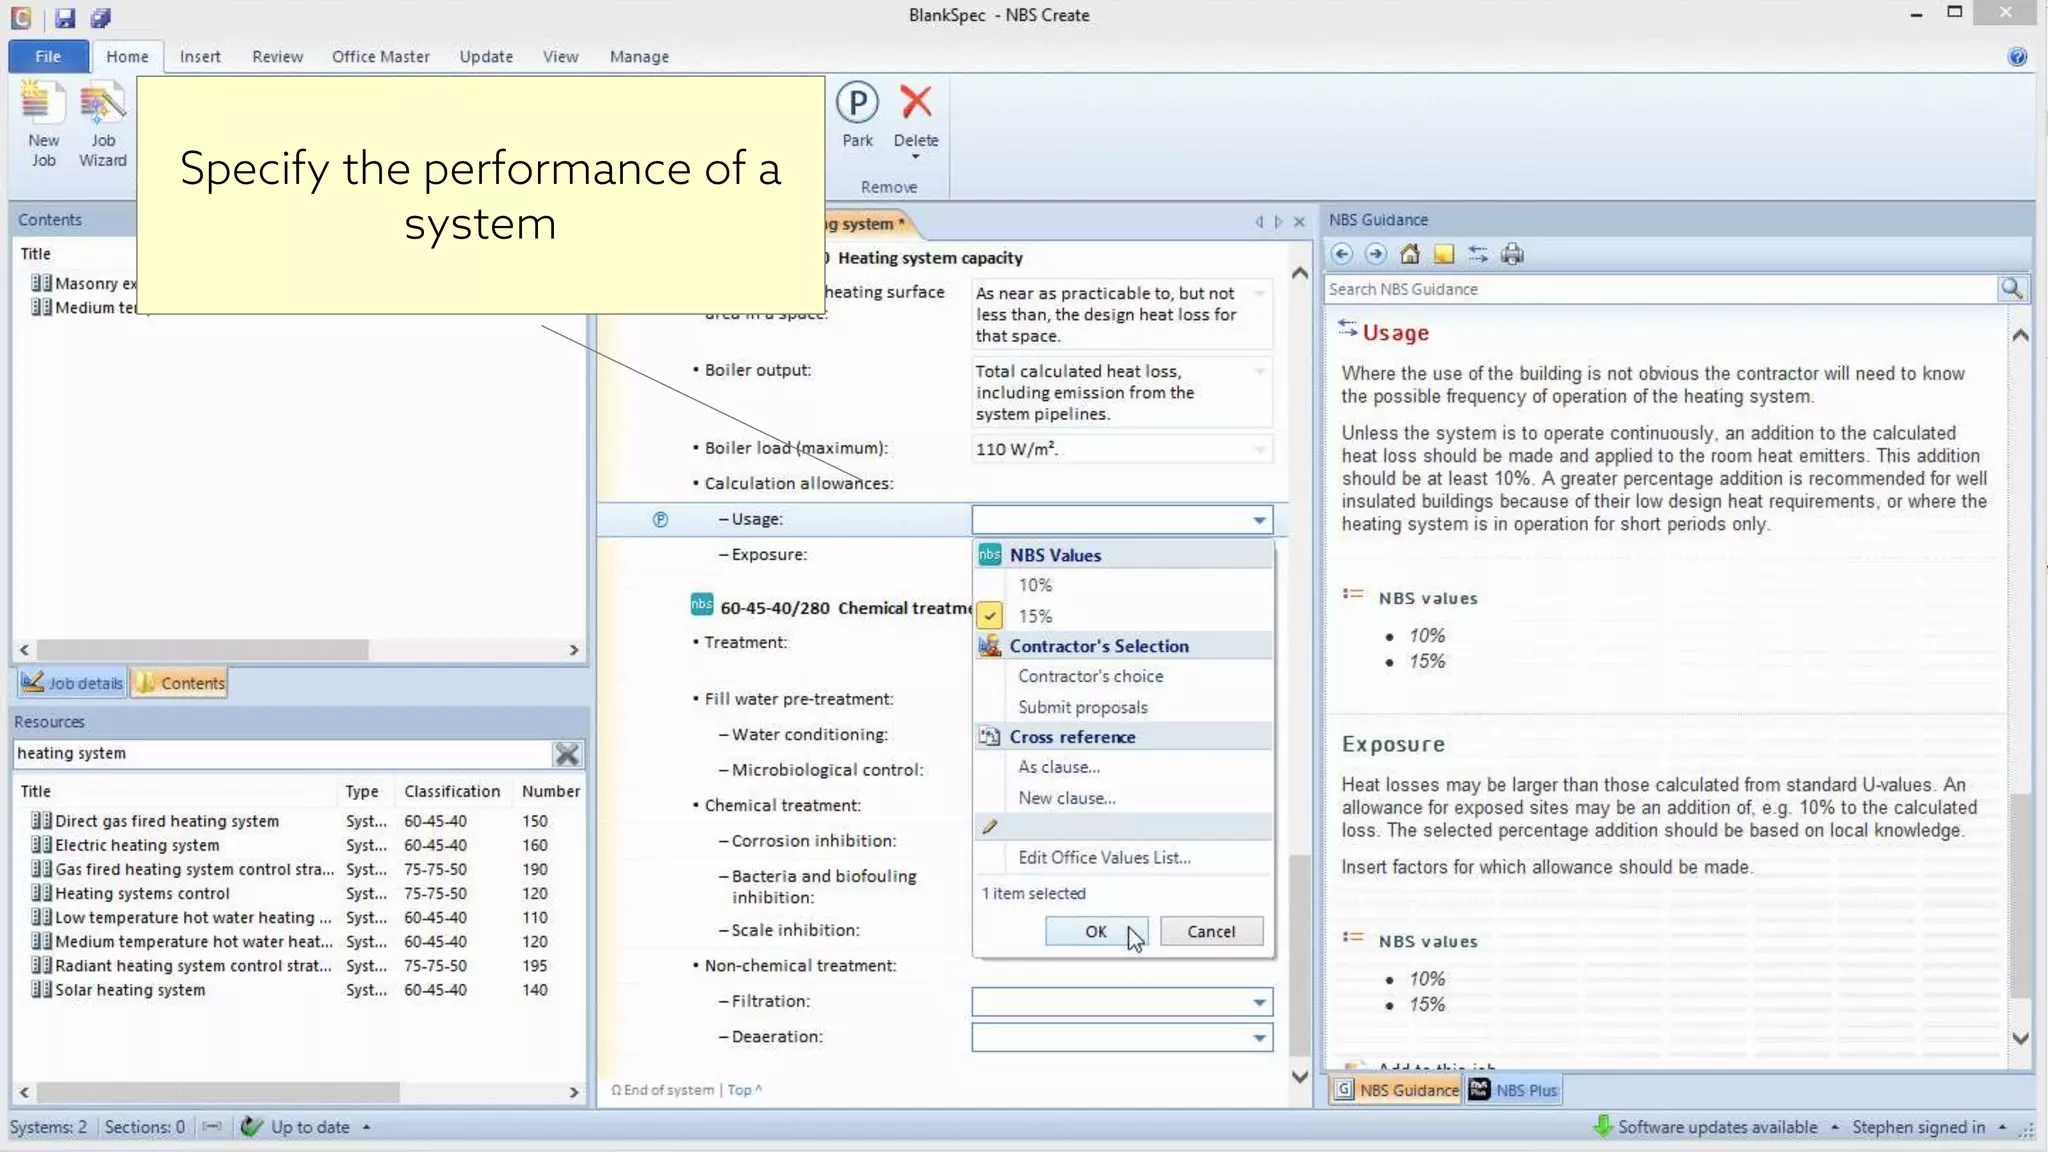
Task: Clear the heating system resource search
Action: [x=567, y=754]
